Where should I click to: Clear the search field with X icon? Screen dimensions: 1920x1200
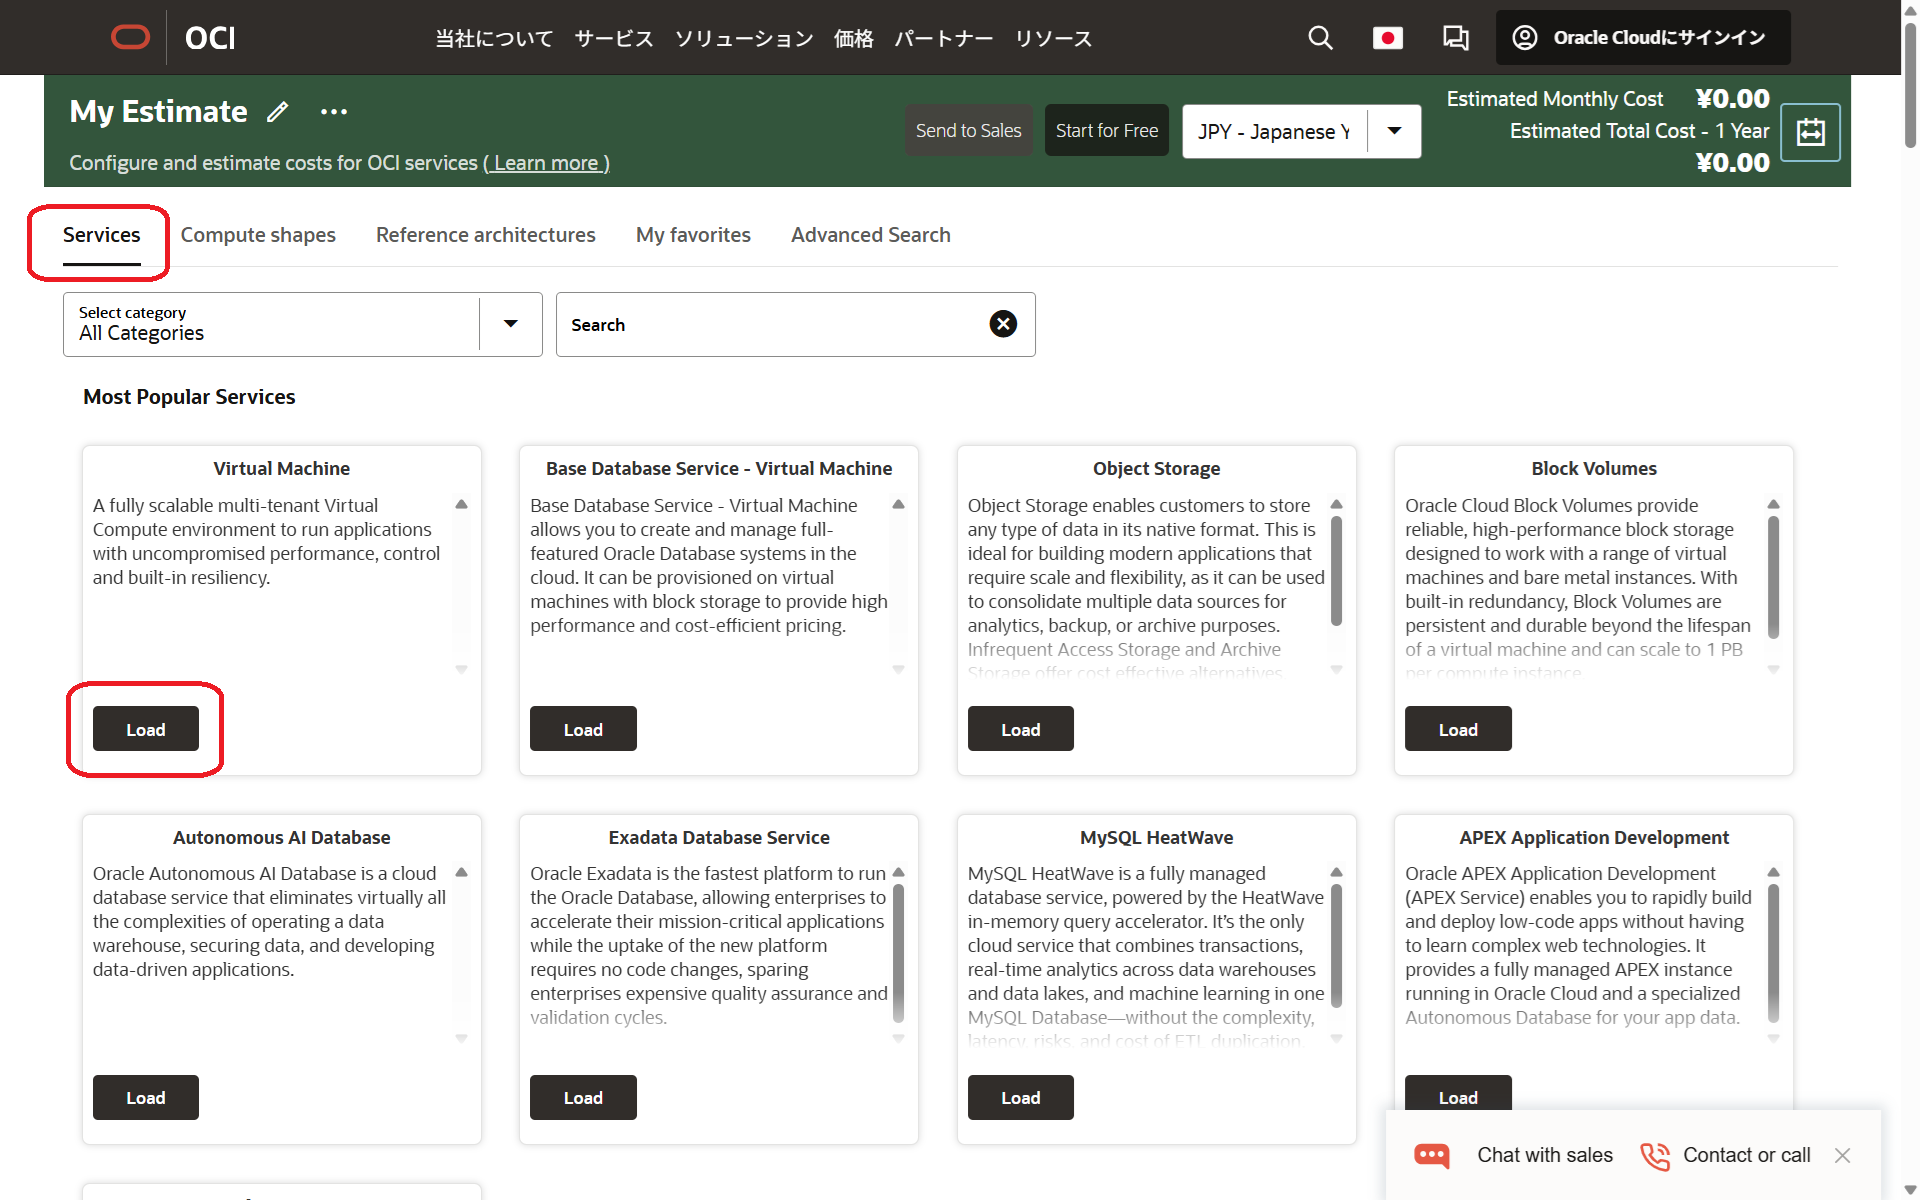click(x=1003, y=324)
